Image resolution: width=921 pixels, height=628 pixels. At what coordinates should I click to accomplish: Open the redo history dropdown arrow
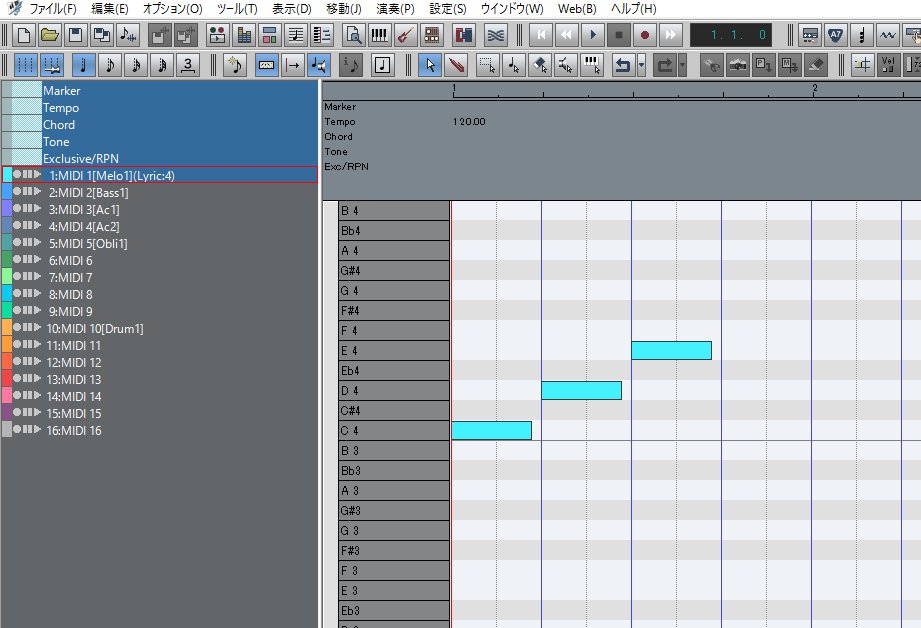pyautogui.click(x=683, y=65)
